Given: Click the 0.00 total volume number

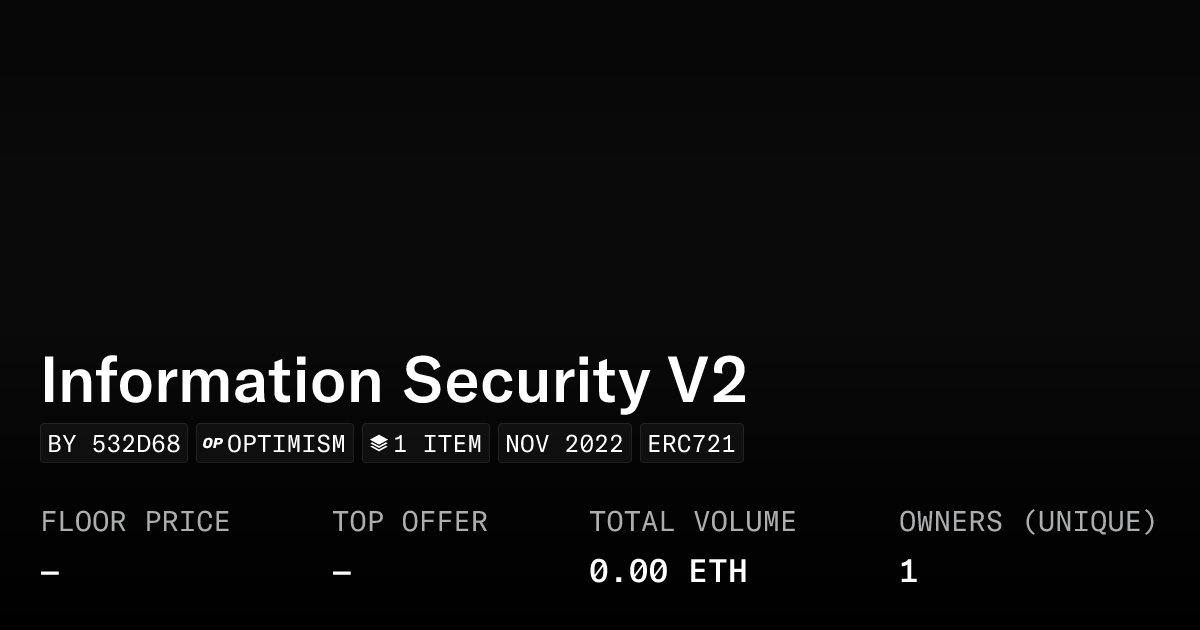Looking at the screenshot, I should 628,572.
